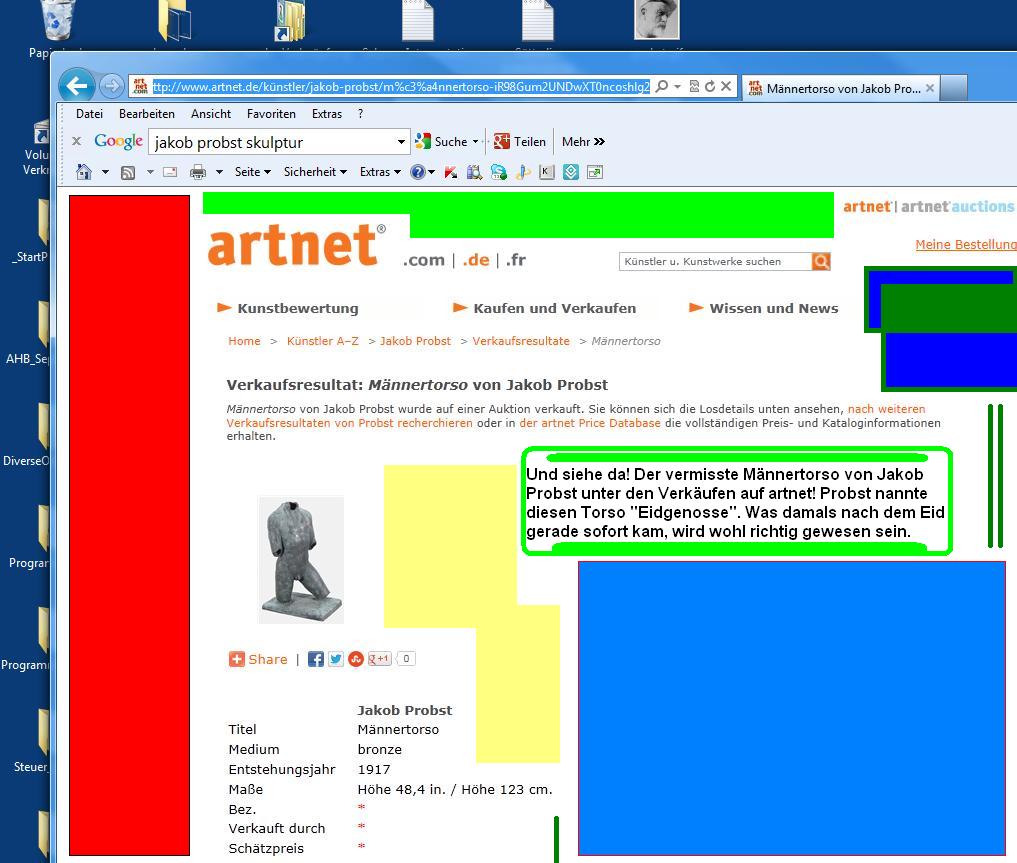This screenshot has height=863, width=1017.
Task: Share on Facebook via the Facebook icon
Action: pos(316,659)
